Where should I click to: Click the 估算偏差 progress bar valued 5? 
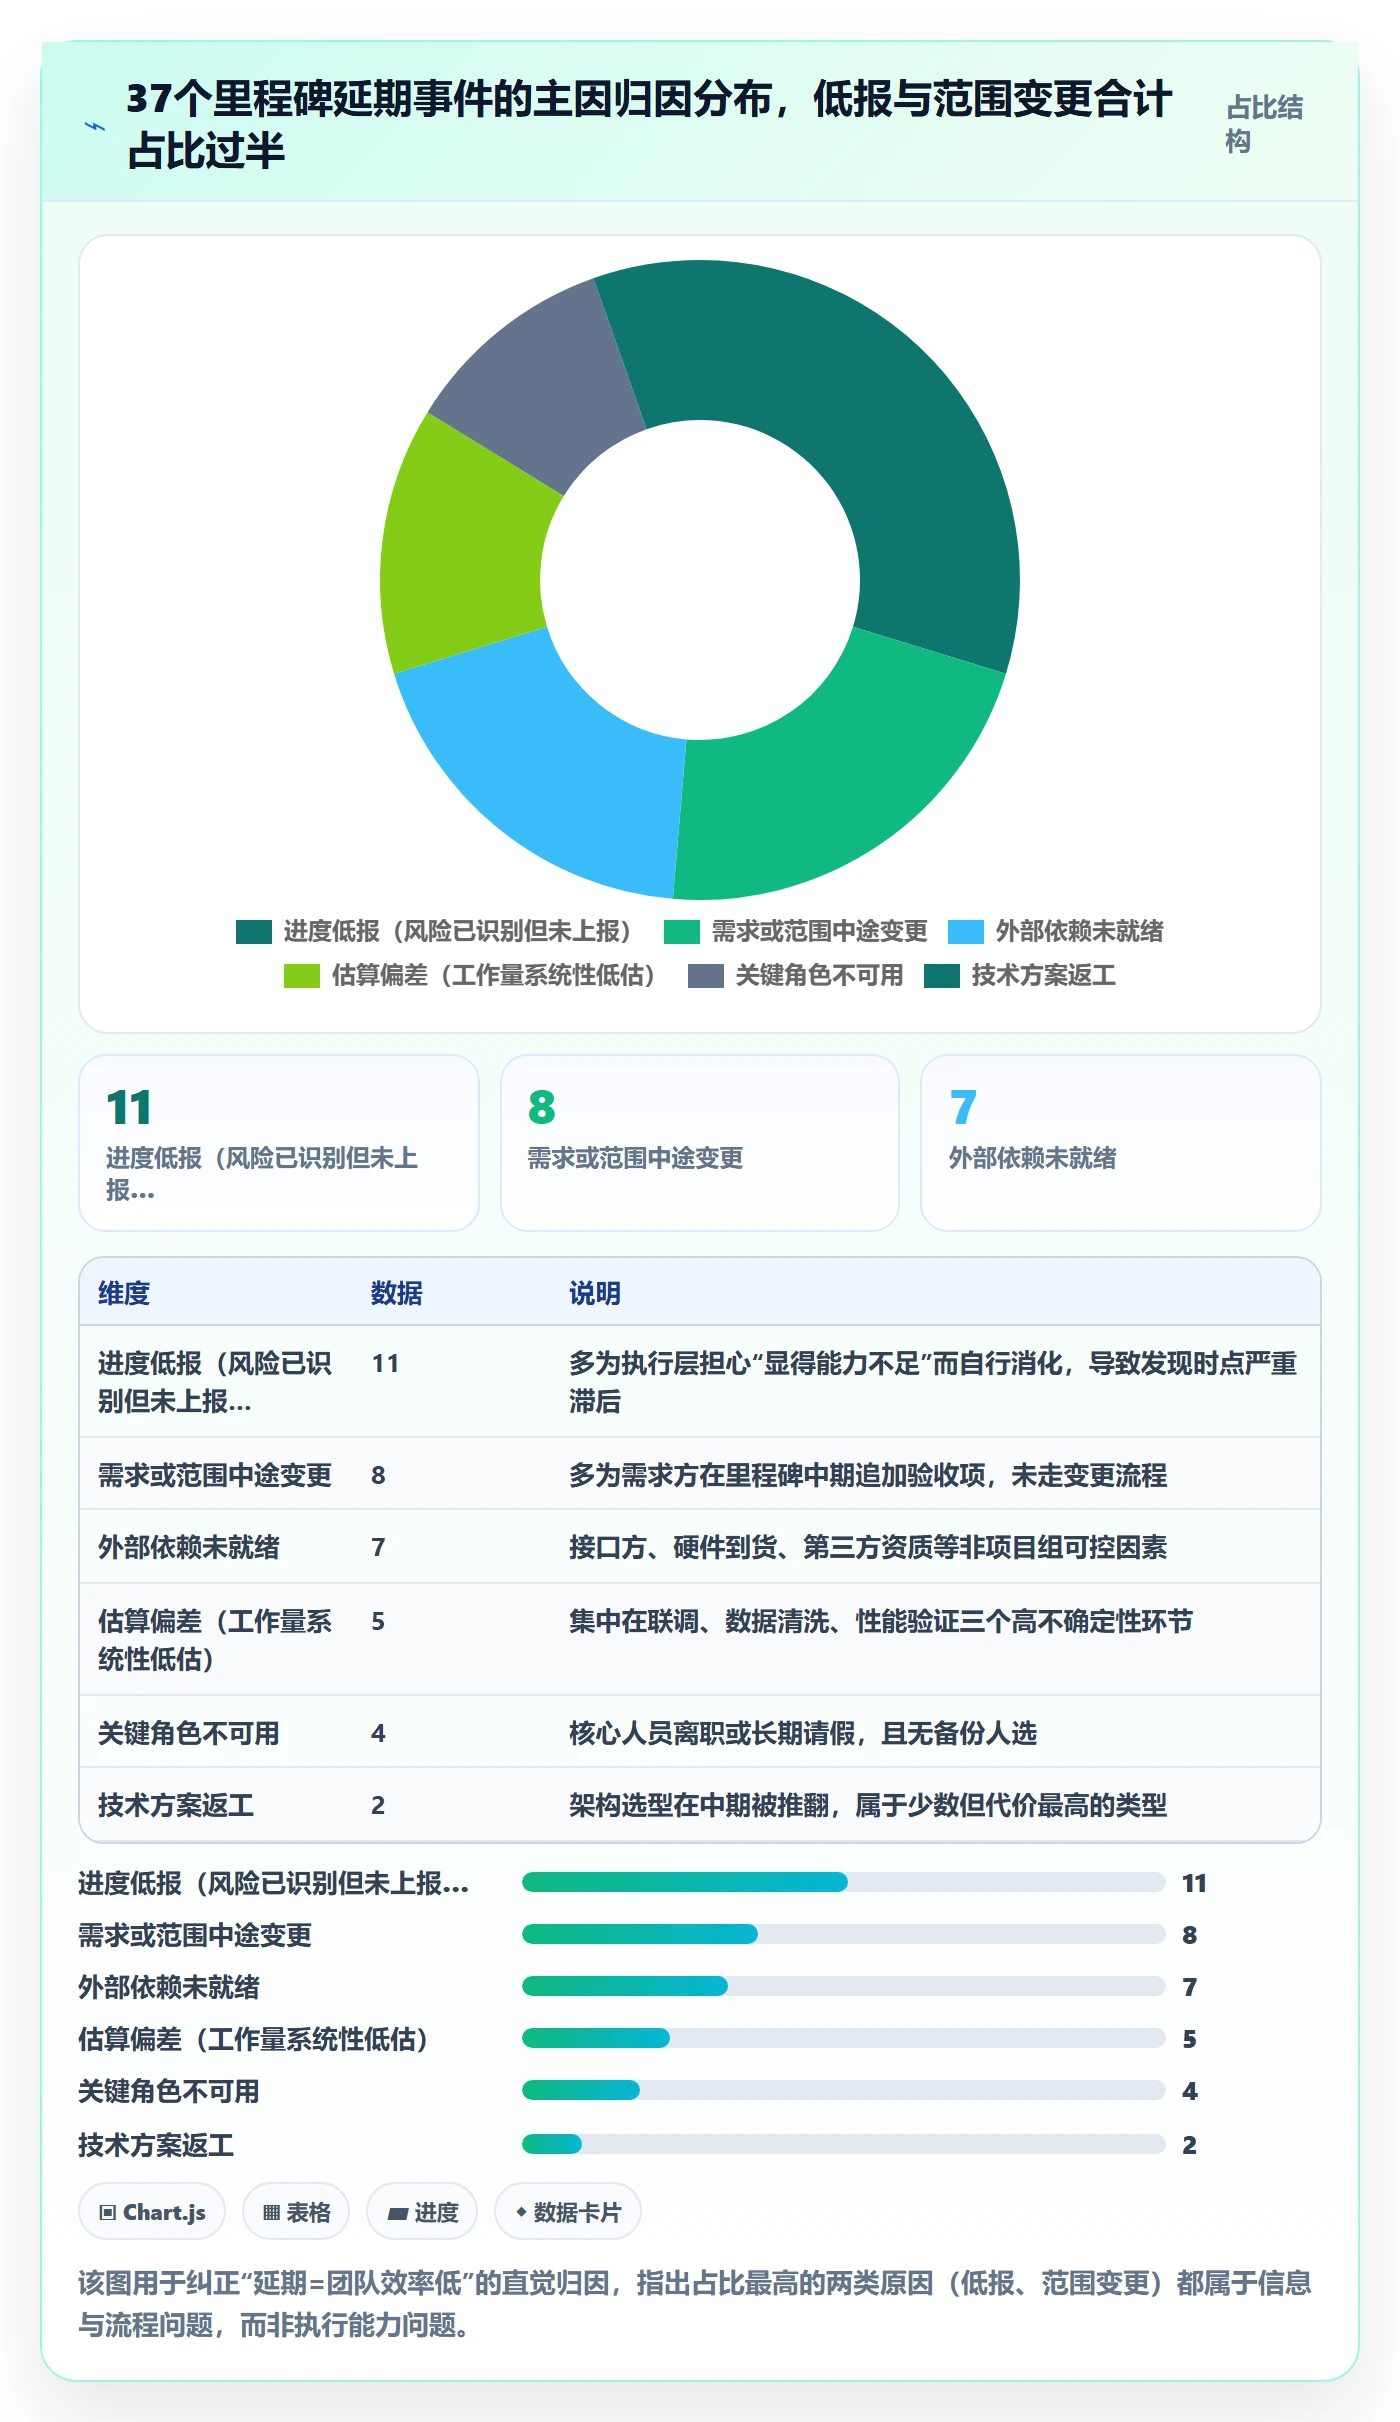pos(844,2039)
